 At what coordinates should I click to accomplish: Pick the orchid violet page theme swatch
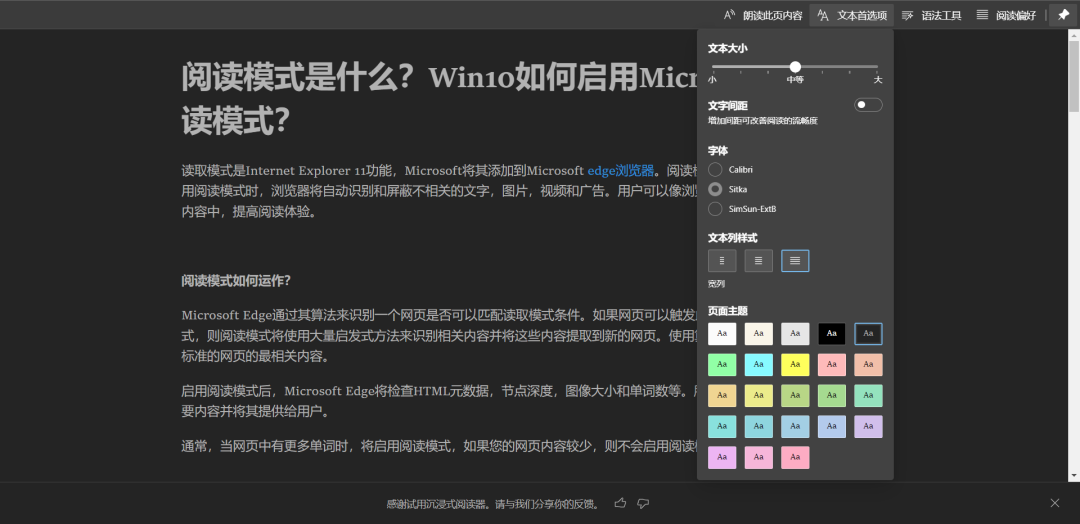click(x=722, y=457)
